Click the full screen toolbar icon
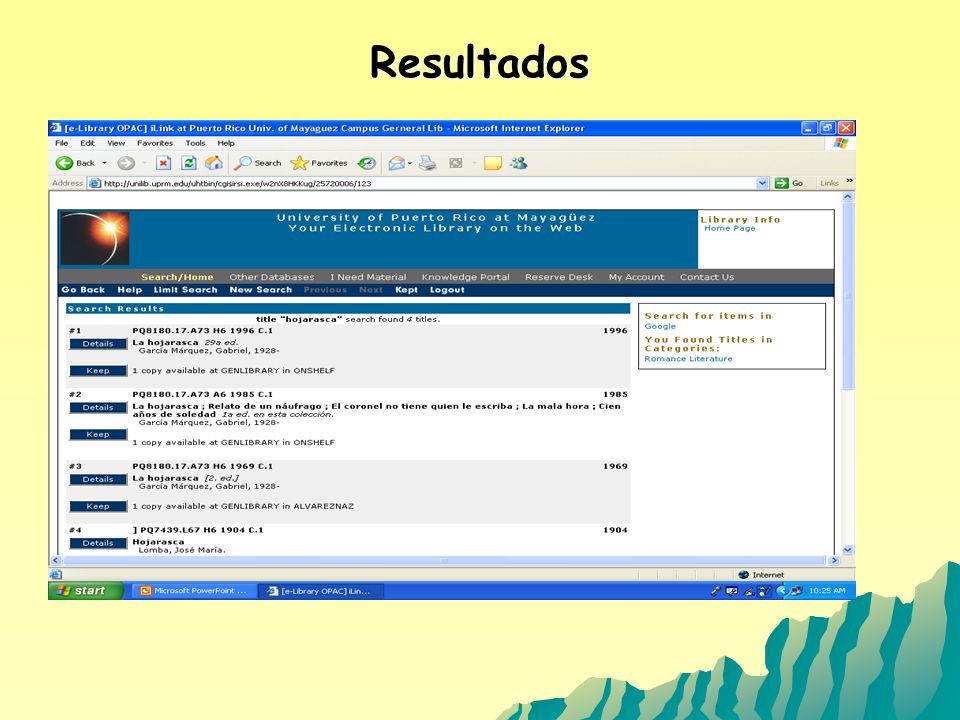The width and height of the screenshot is (960, 720). click(x=456, y=163)
